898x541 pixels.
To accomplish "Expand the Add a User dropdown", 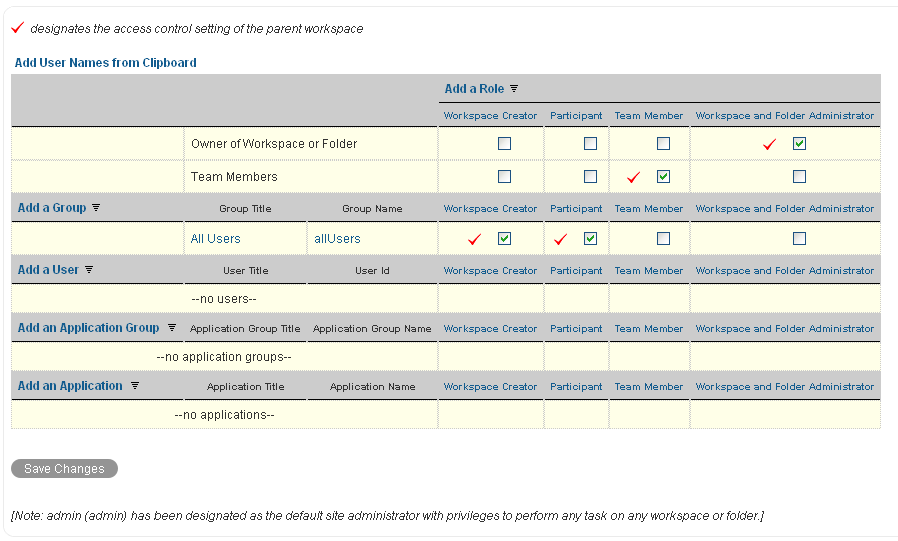I will point(48,270).
